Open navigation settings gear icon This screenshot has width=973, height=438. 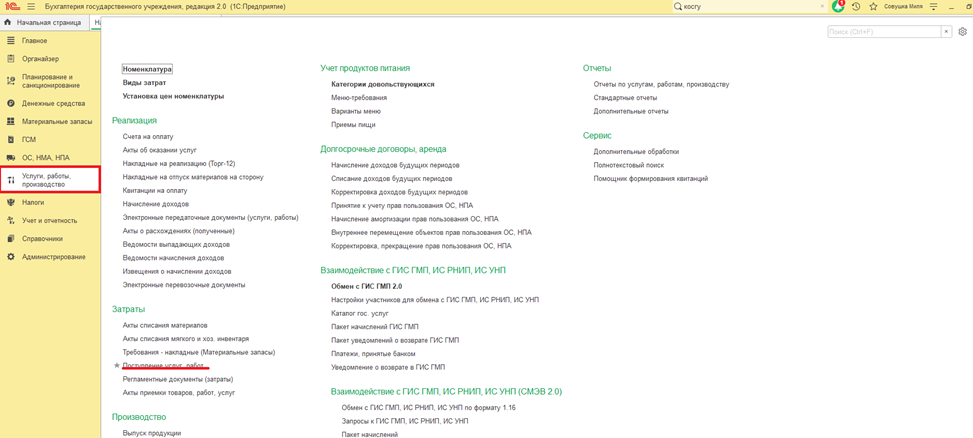tap(962, 32)
